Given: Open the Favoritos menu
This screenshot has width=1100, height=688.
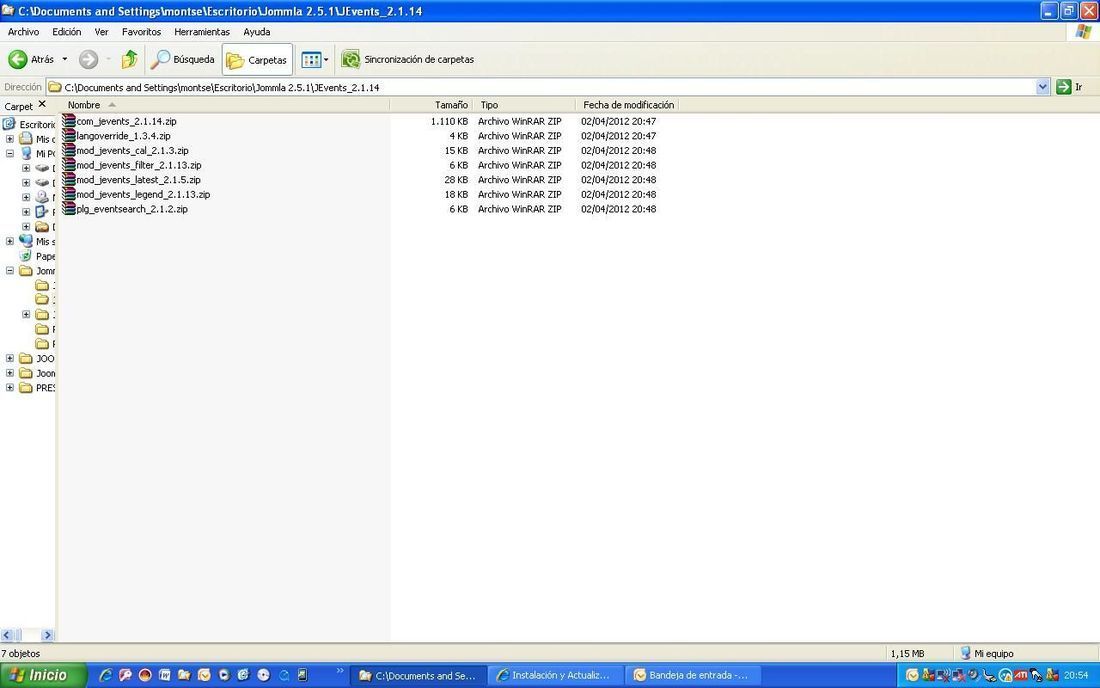Looking at the screenshot, I should 141,32.
